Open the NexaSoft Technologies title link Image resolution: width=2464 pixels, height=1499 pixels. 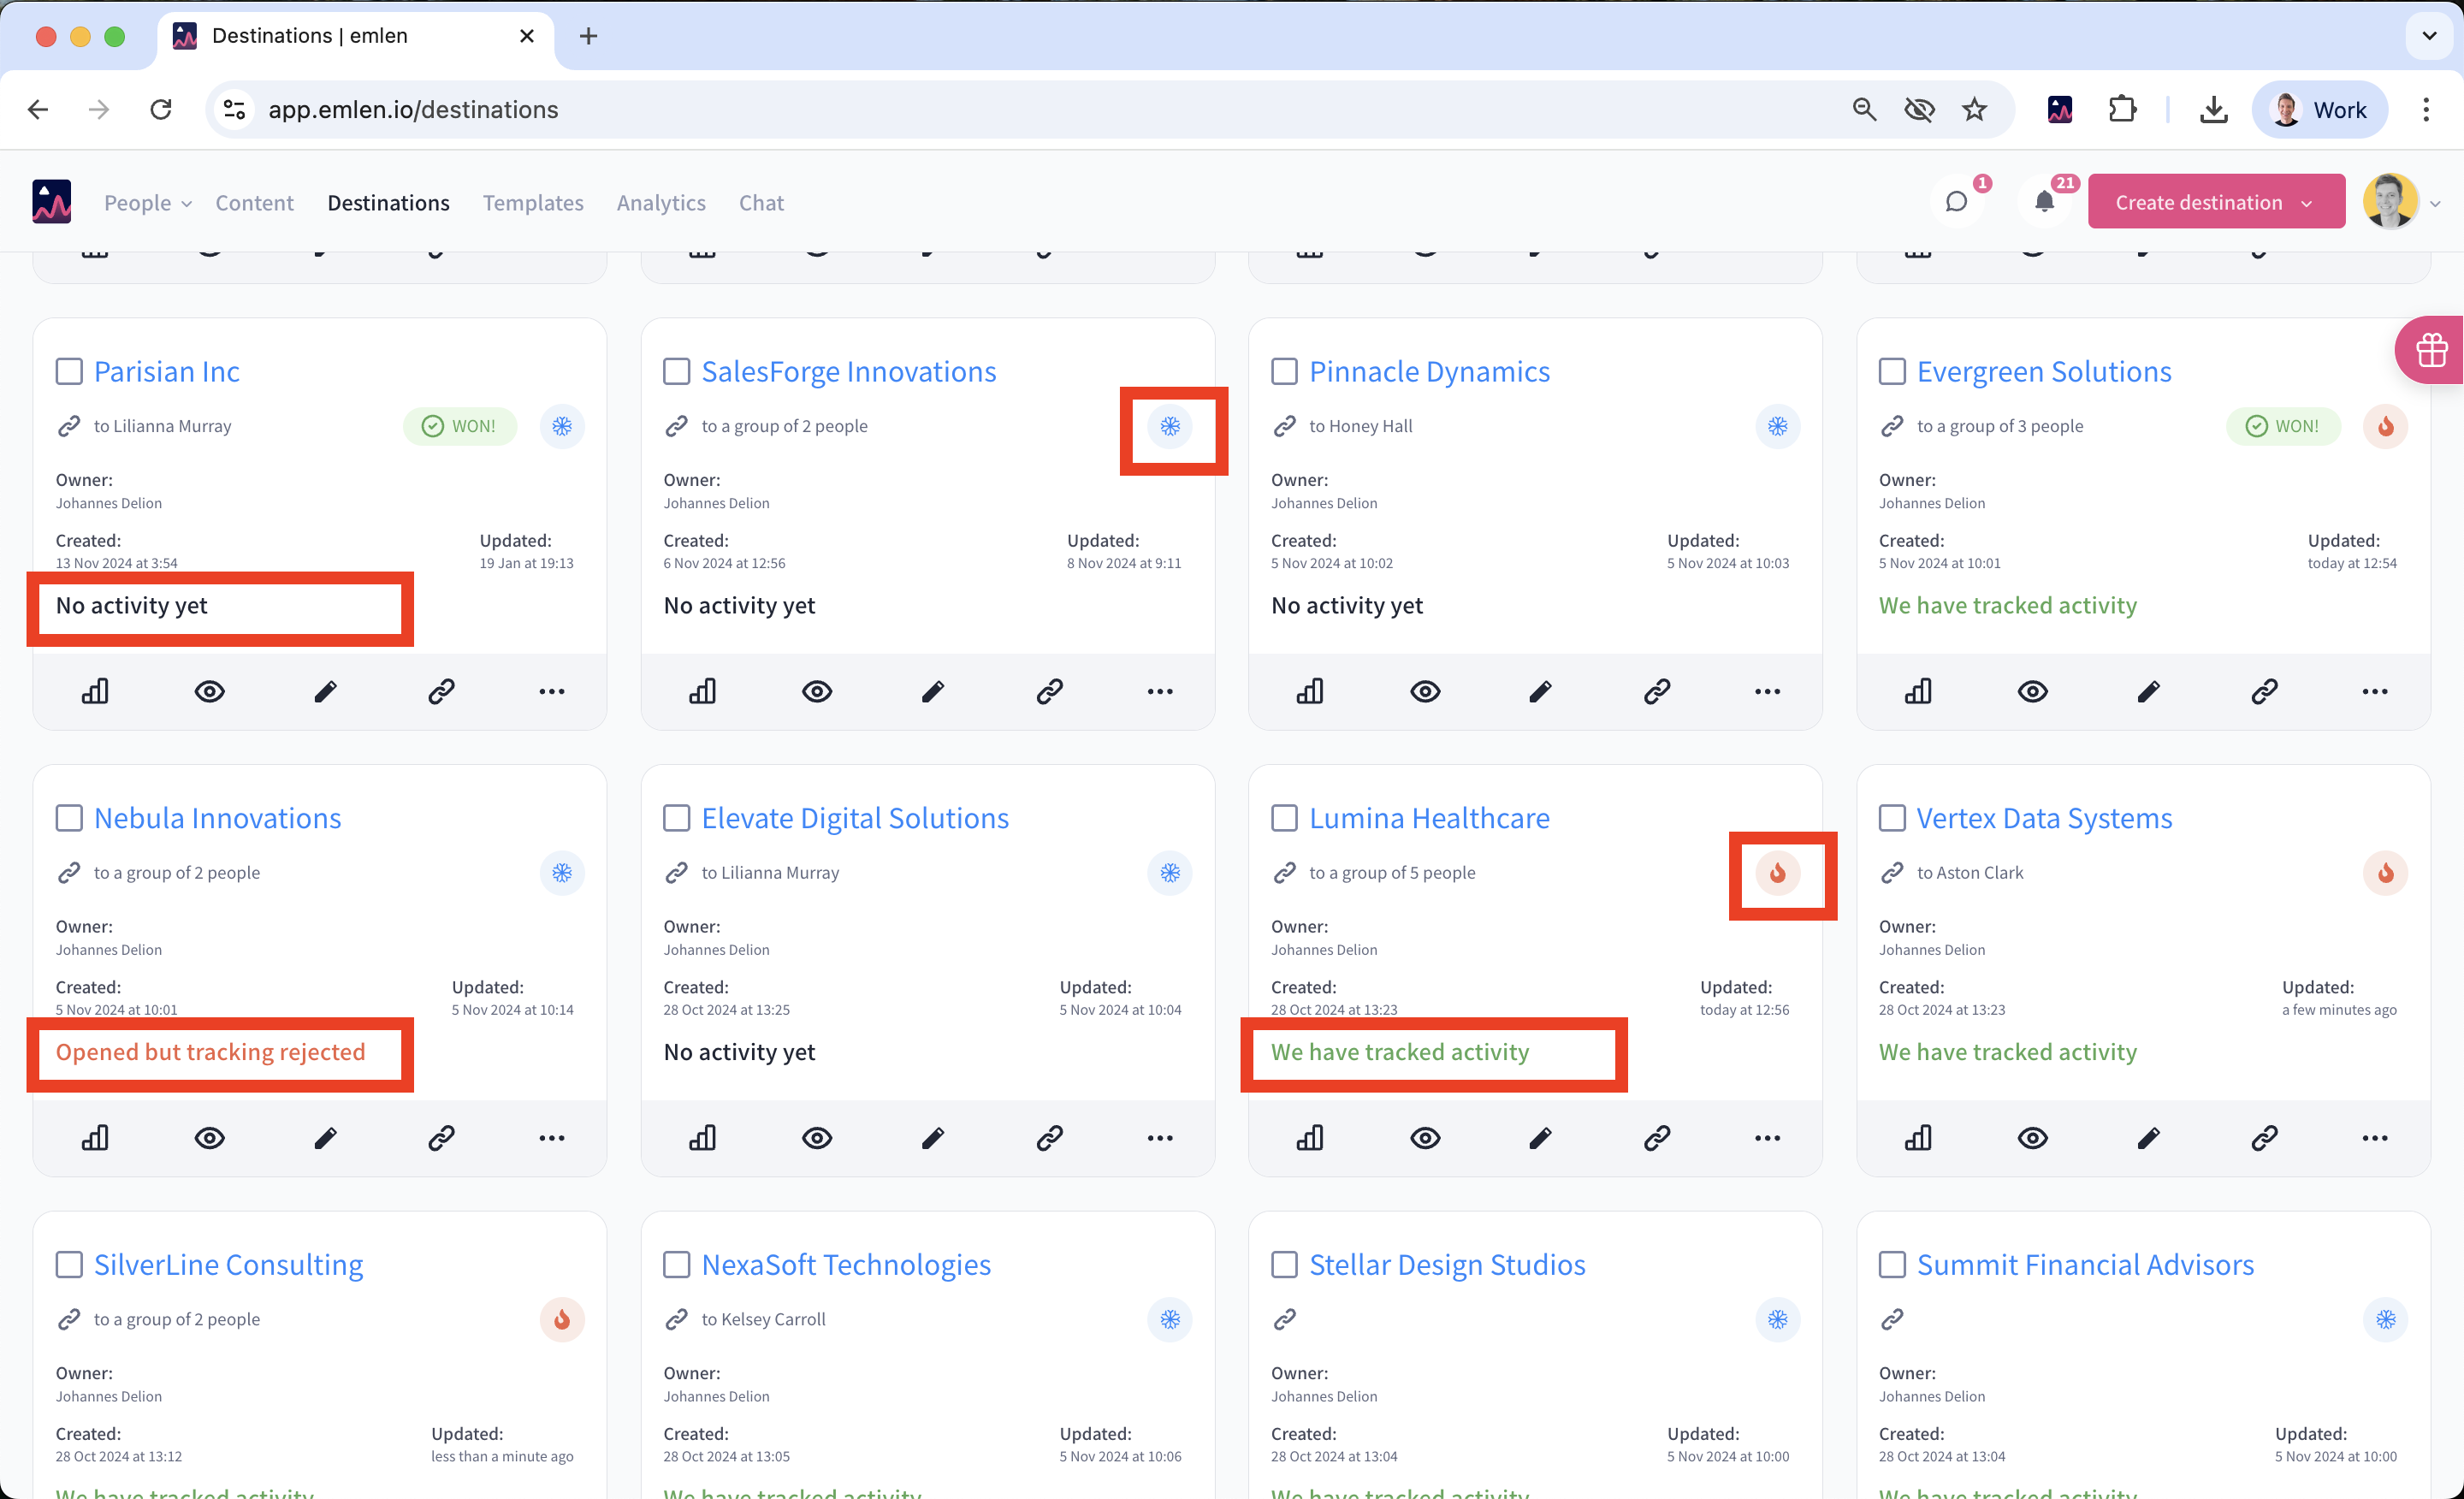[846, 1265]
